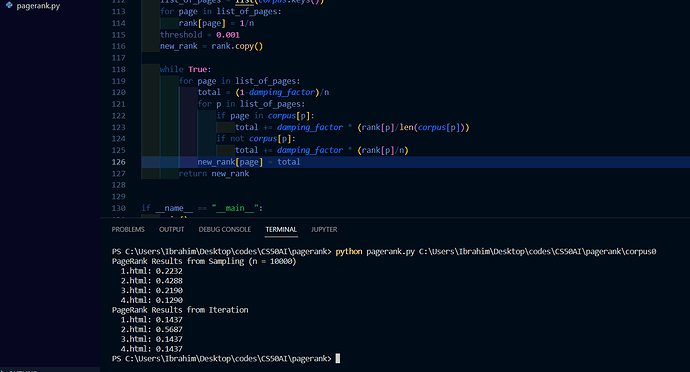
Task: Click 'new_rank[page] = total' on line 126
Action: [x=249, y=162]
